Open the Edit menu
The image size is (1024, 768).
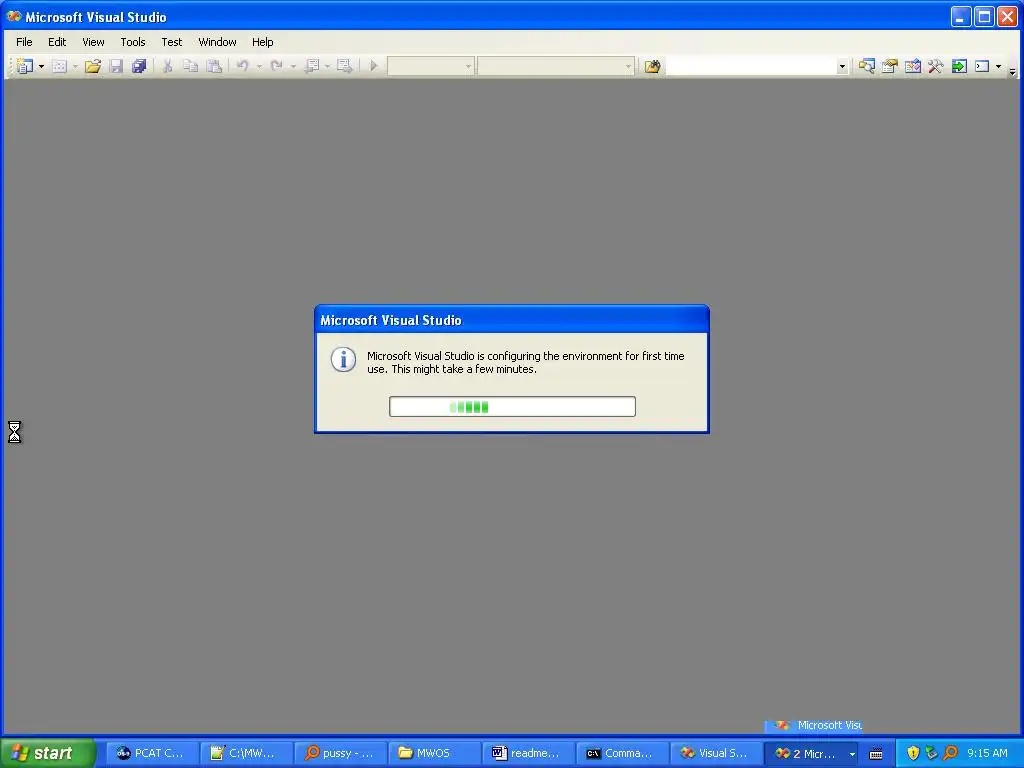coord(57,42)
